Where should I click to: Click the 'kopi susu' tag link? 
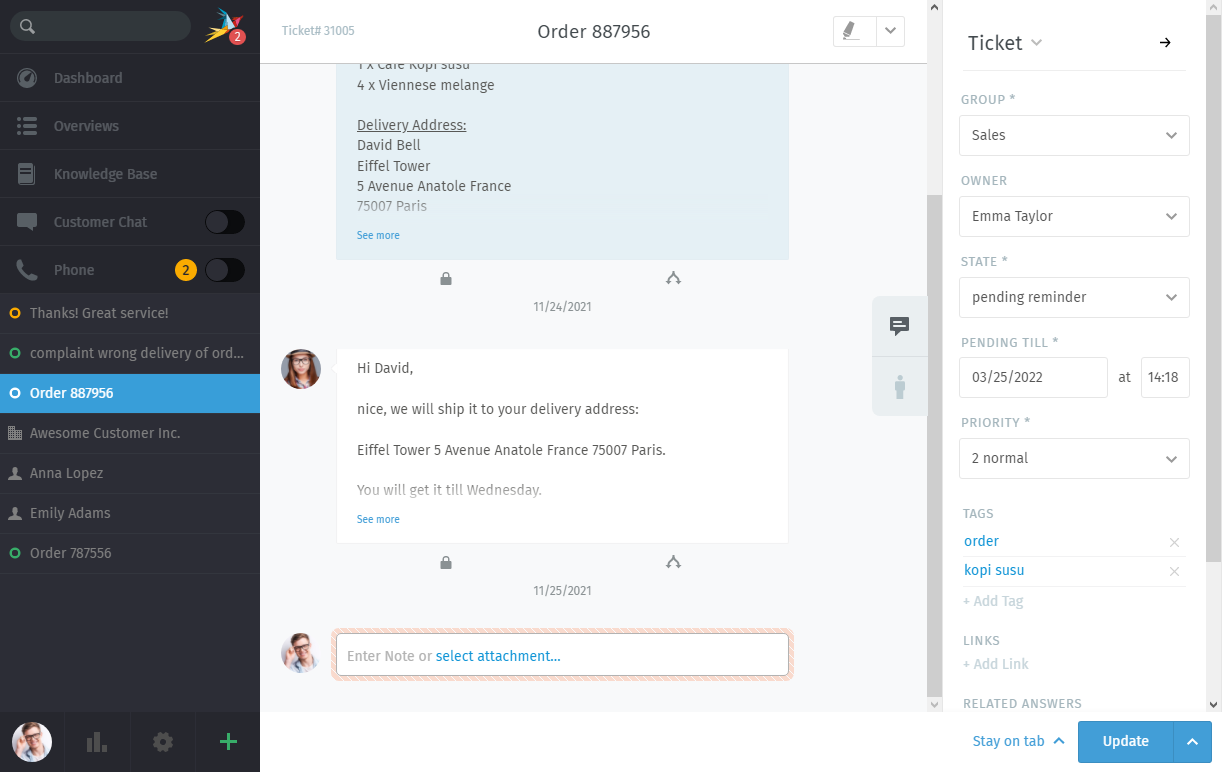(x=994, y=570)
